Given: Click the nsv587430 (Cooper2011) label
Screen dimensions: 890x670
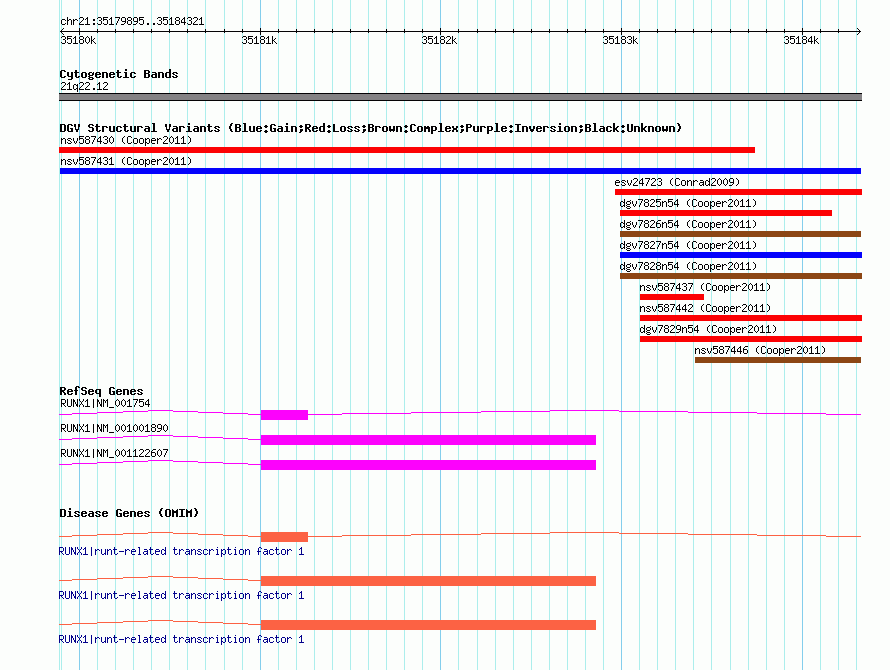Looking at the screenshot, I should coord(126,140).
